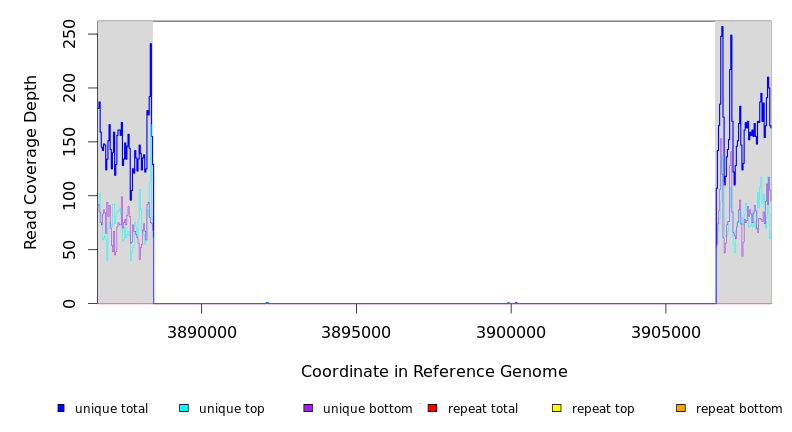
Task: Click the 3895000 x-axis tick label
Action: tap(356, 331)
